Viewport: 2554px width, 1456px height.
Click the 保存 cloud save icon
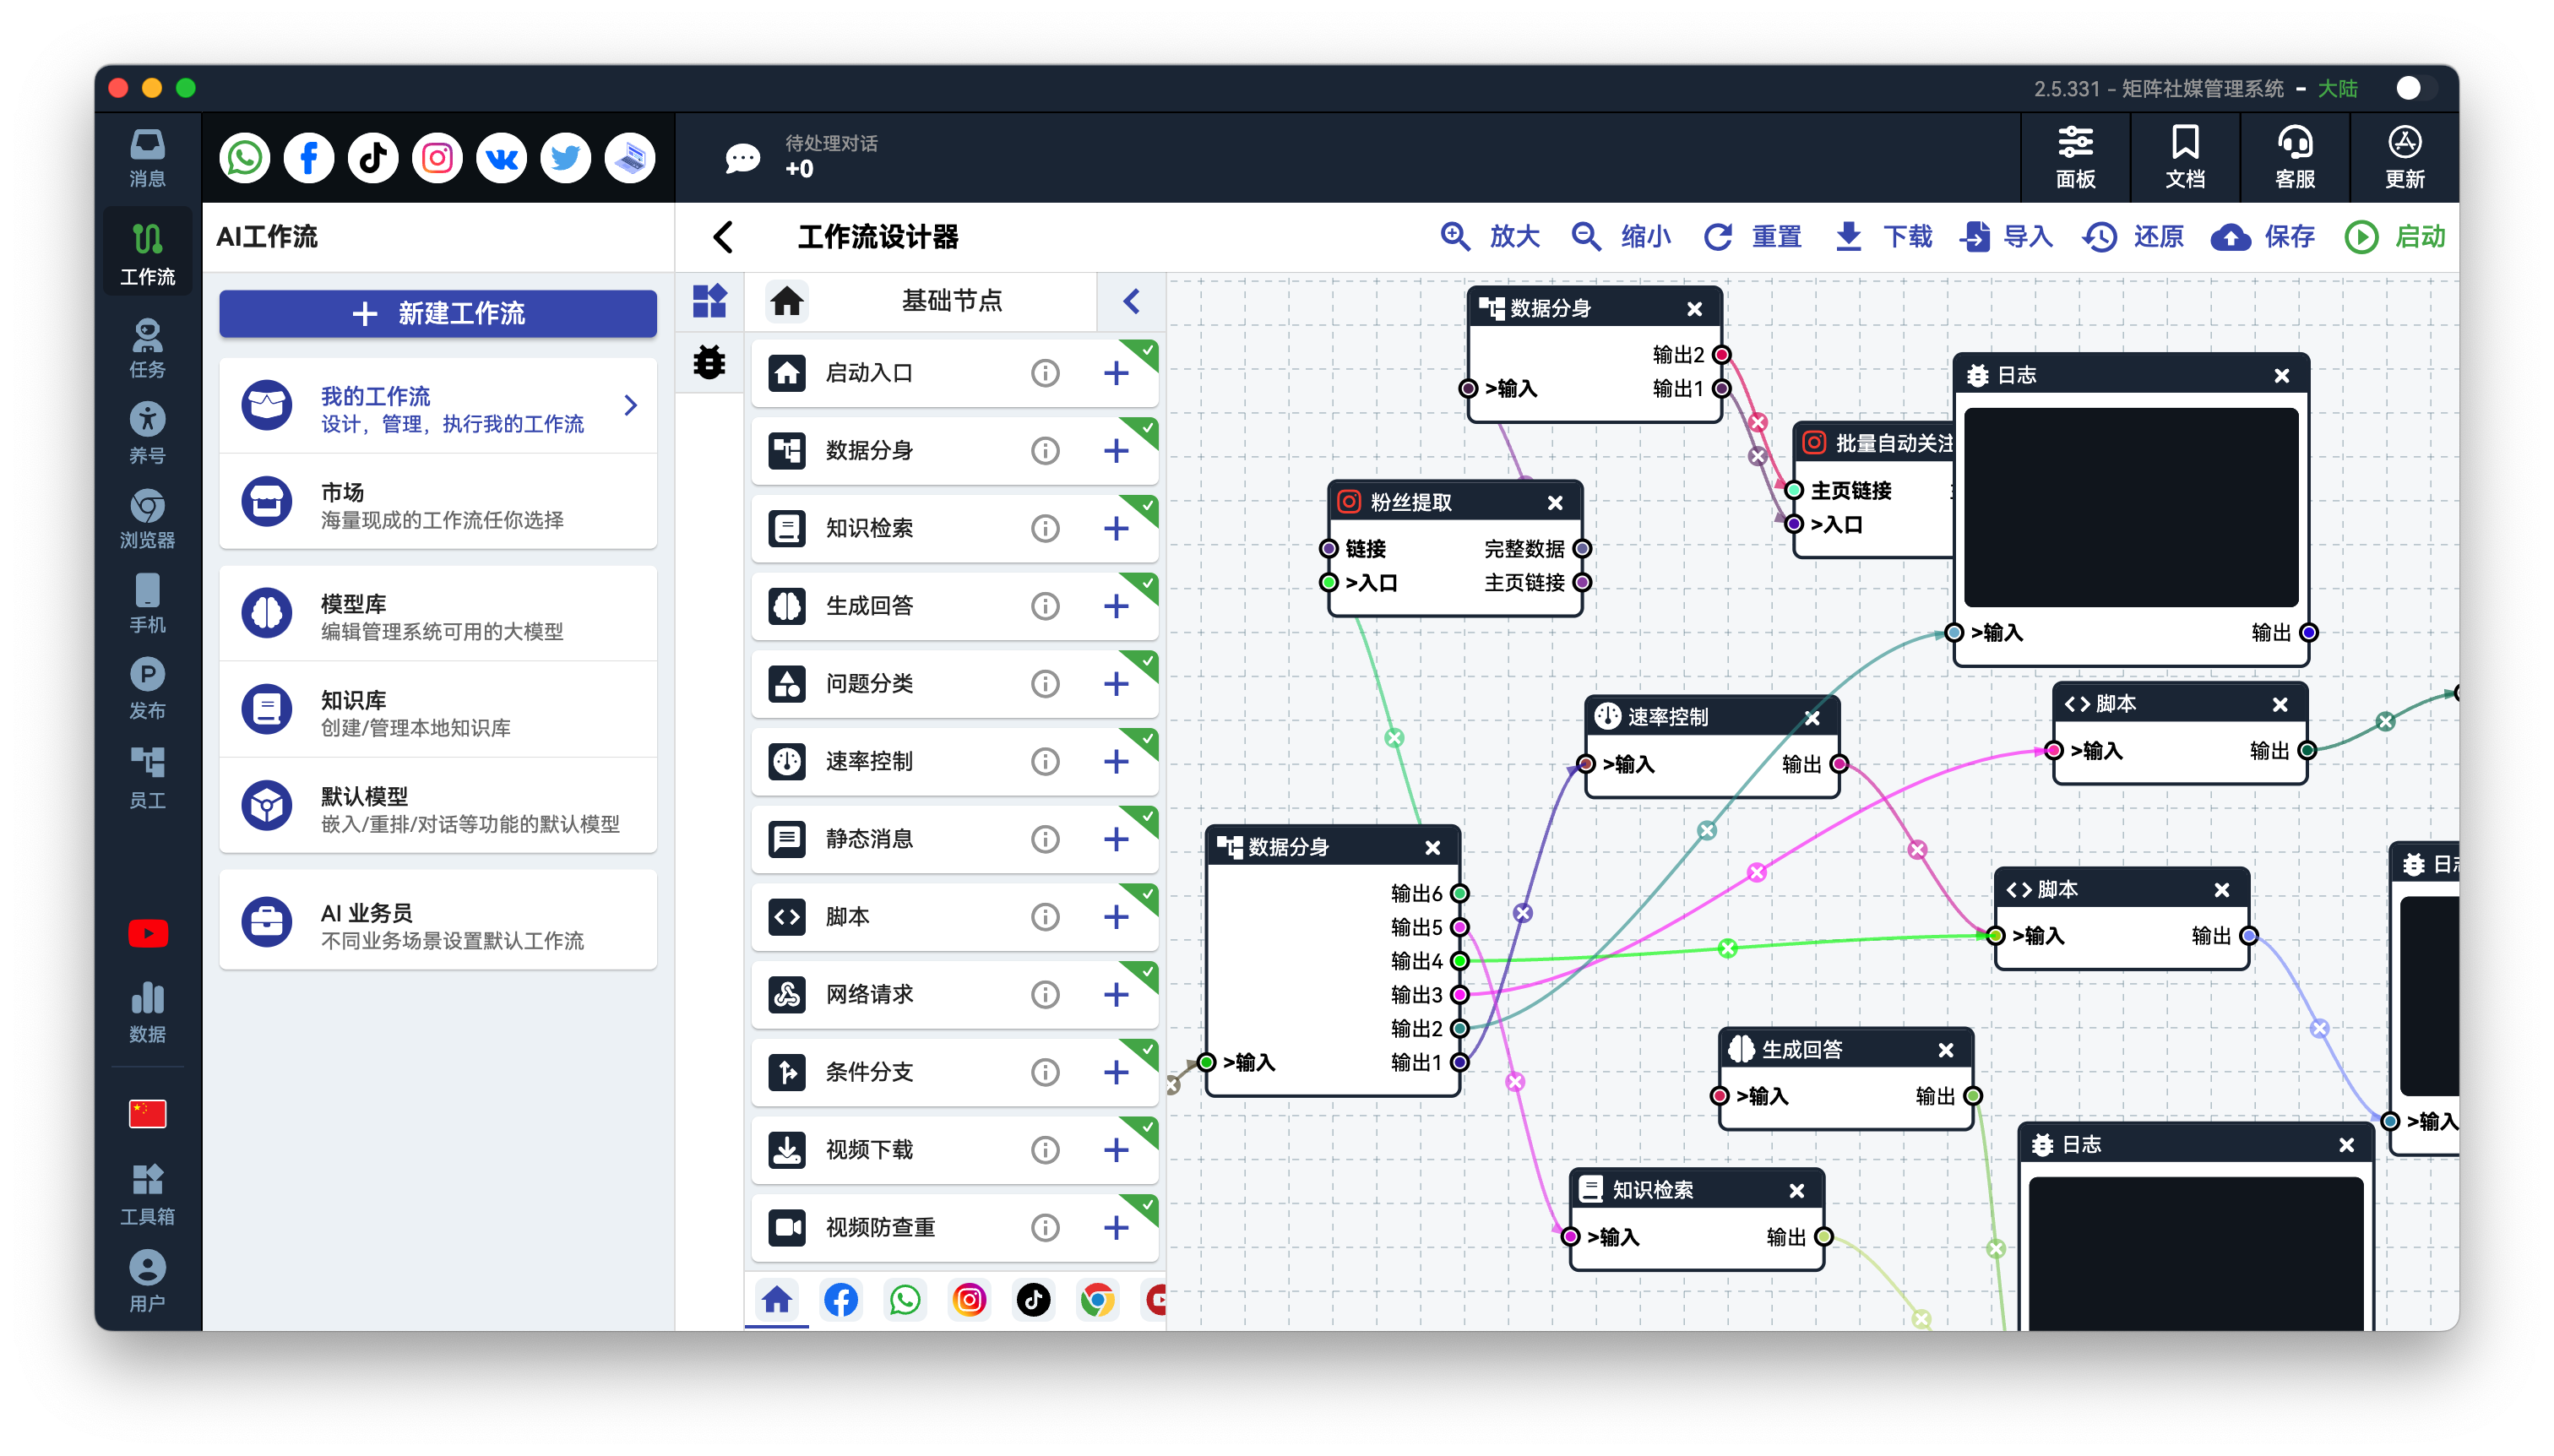[x=2230, y=237]
